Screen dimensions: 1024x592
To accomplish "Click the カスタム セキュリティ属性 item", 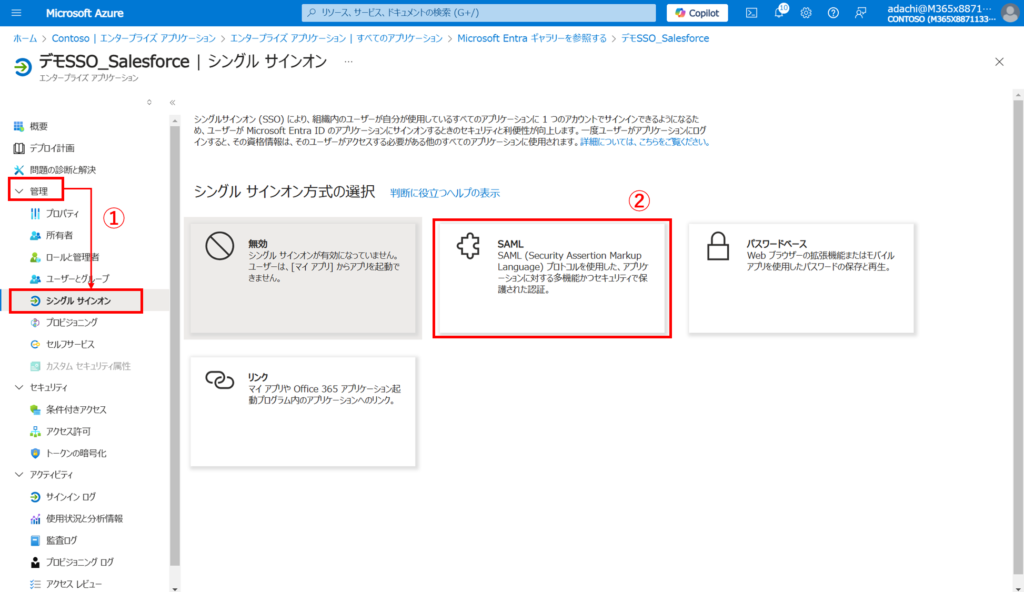I will (90, 366).
